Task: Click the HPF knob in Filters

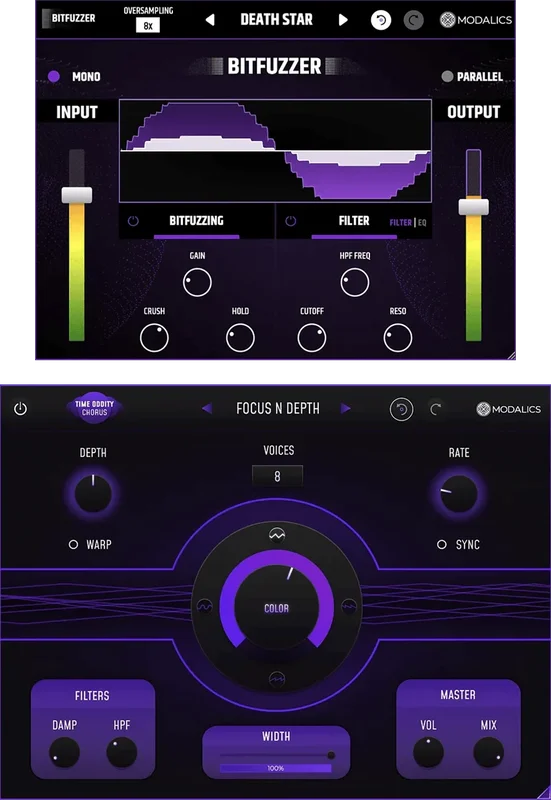Action: [x=121, y=752]
